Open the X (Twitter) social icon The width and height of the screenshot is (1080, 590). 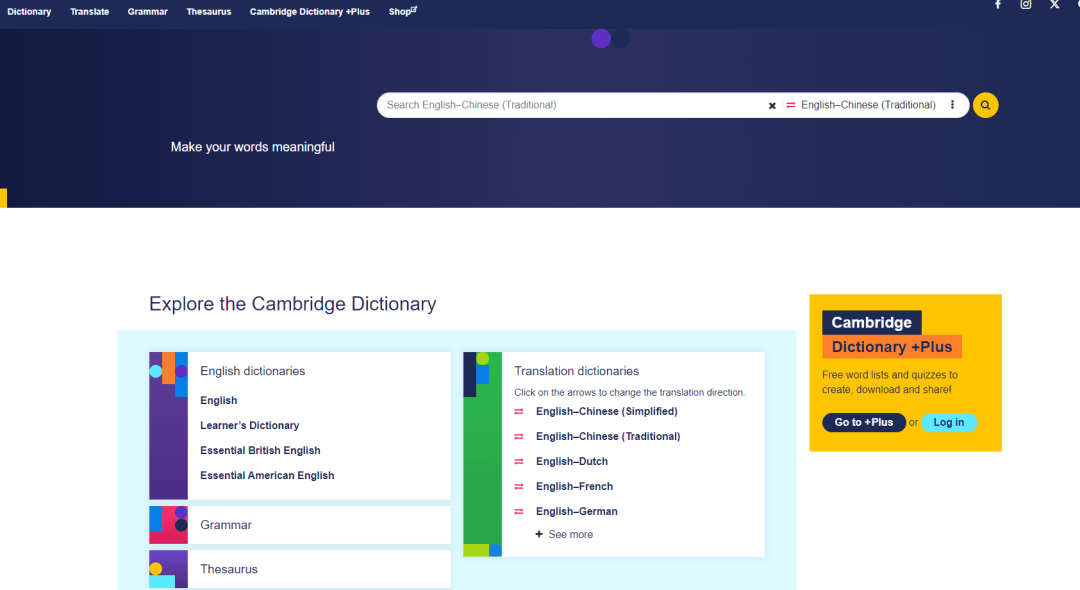1055,5
